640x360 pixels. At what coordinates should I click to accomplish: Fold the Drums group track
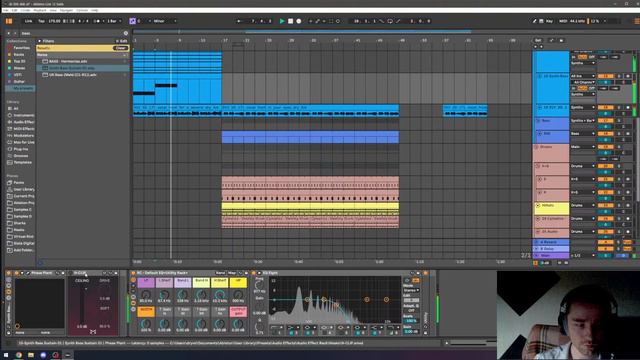point(537,147)
